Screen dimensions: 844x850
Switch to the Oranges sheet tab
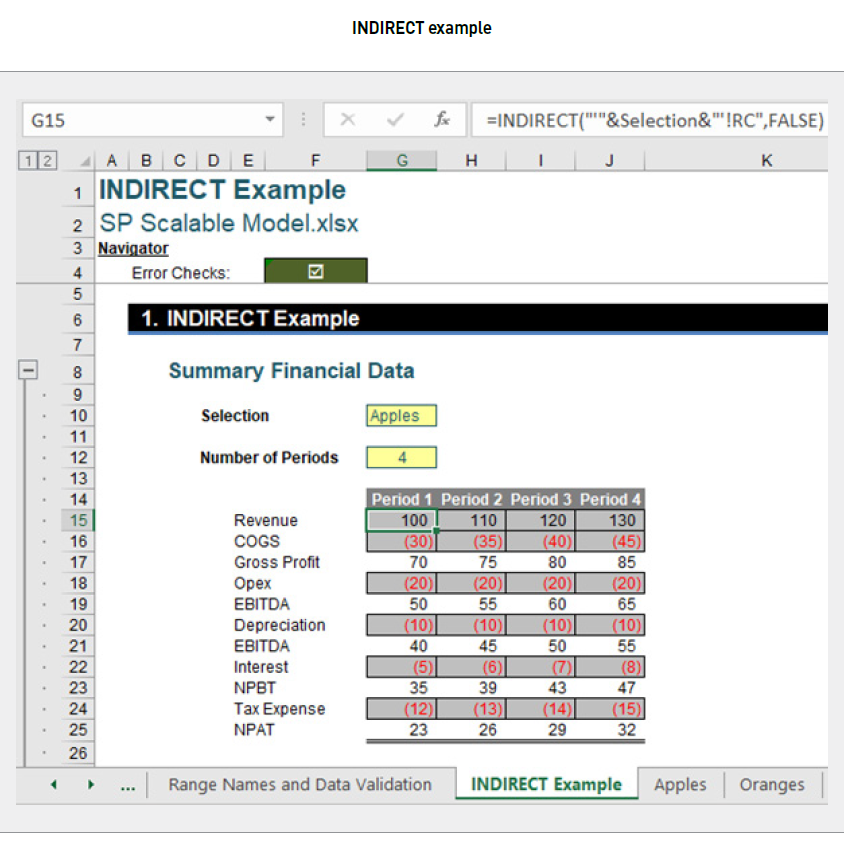pos(771,785)
